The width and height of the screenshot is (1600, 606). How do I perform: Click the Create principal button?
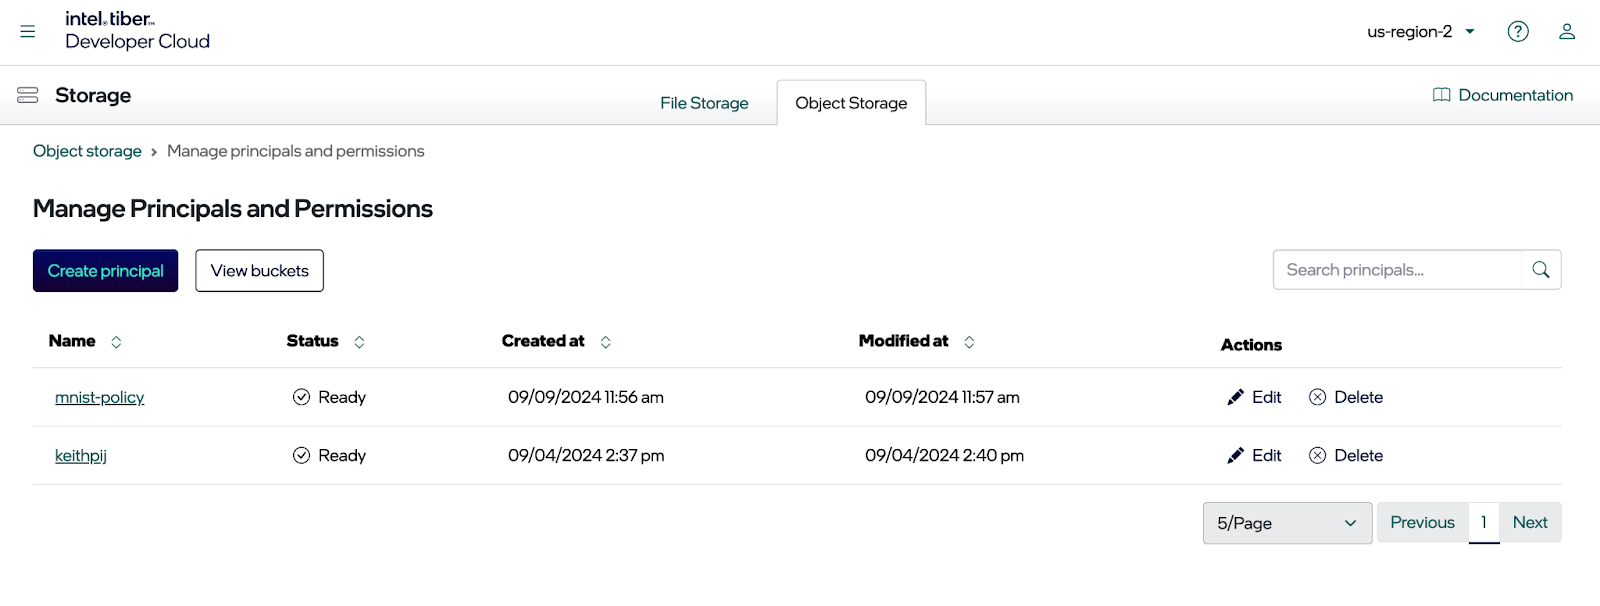point(105,271)
